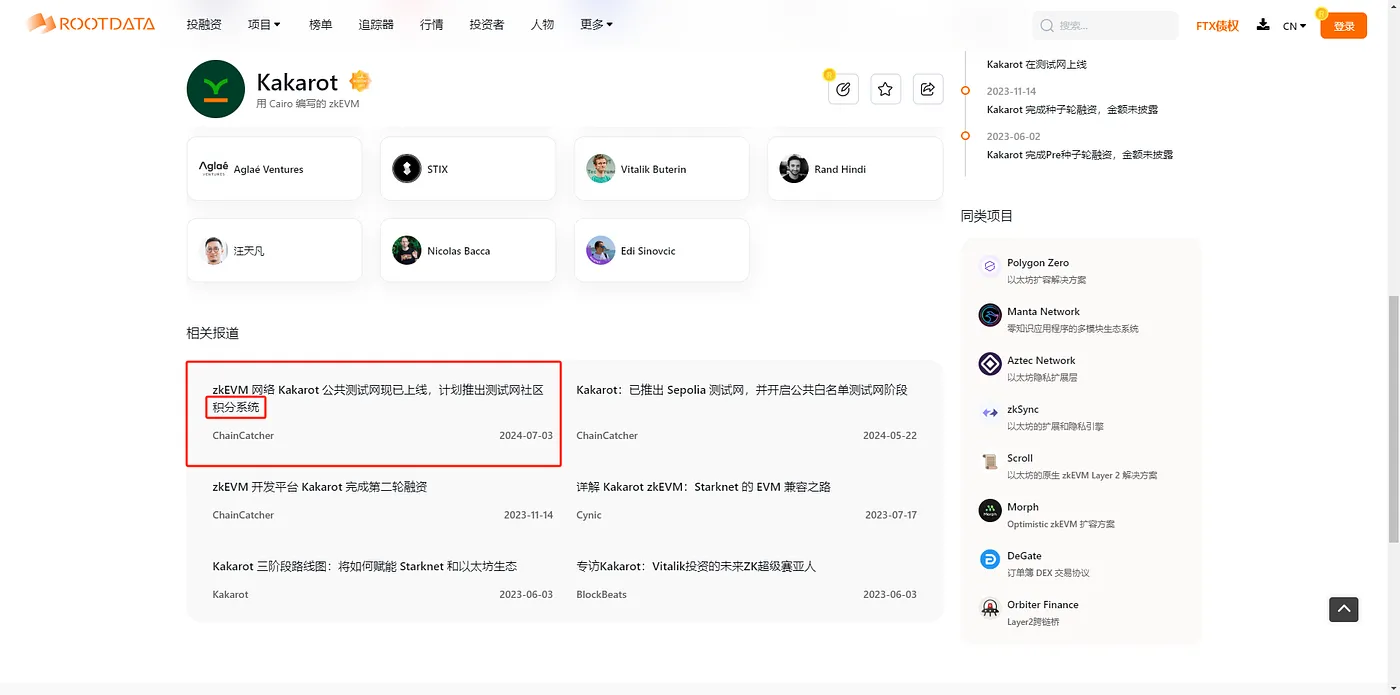The image size is (1400, 695).
Task: Click the Polygon Zero icon
Action: [990, 267]
